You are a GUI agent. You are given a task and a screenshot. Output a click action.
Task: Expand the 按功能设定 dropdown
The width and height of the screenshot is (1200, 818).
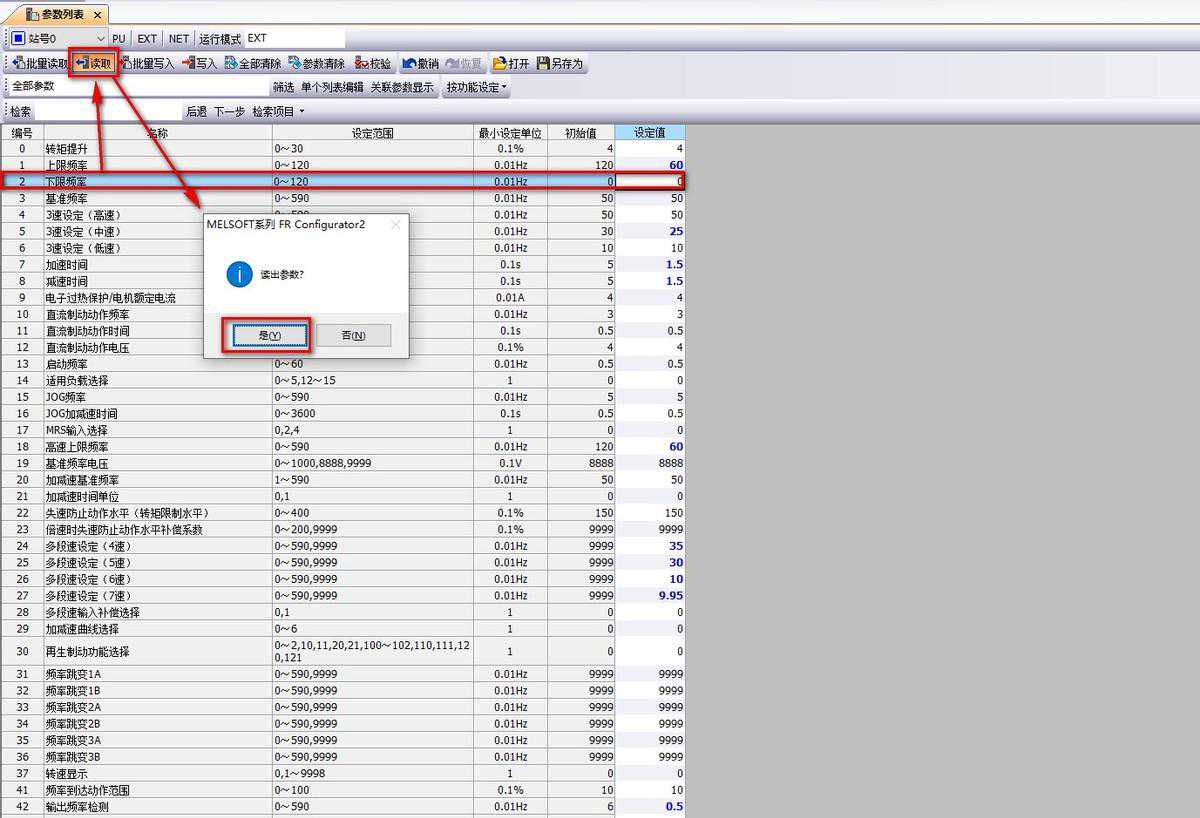pyautogui.click(x=476, y=88)
